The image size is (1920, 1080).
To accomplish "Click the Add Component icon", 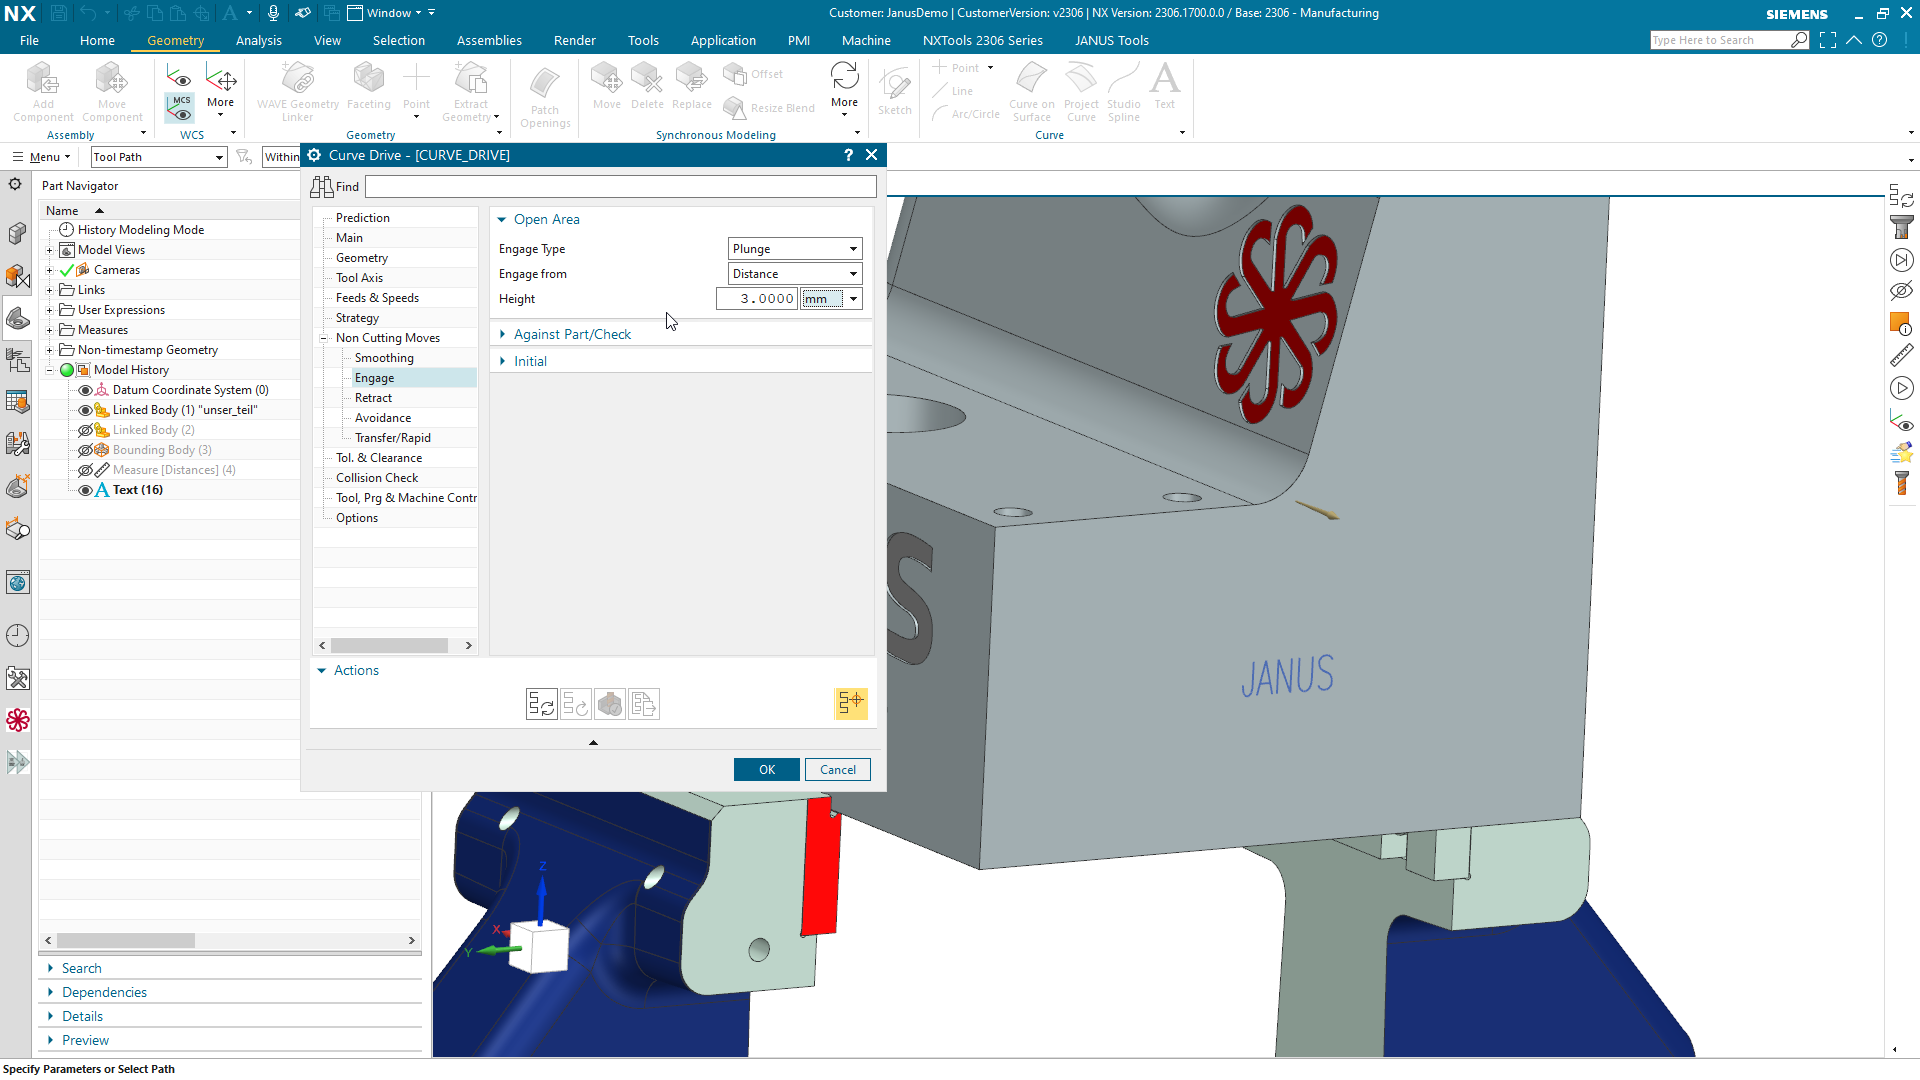I will tap(43, 78).
